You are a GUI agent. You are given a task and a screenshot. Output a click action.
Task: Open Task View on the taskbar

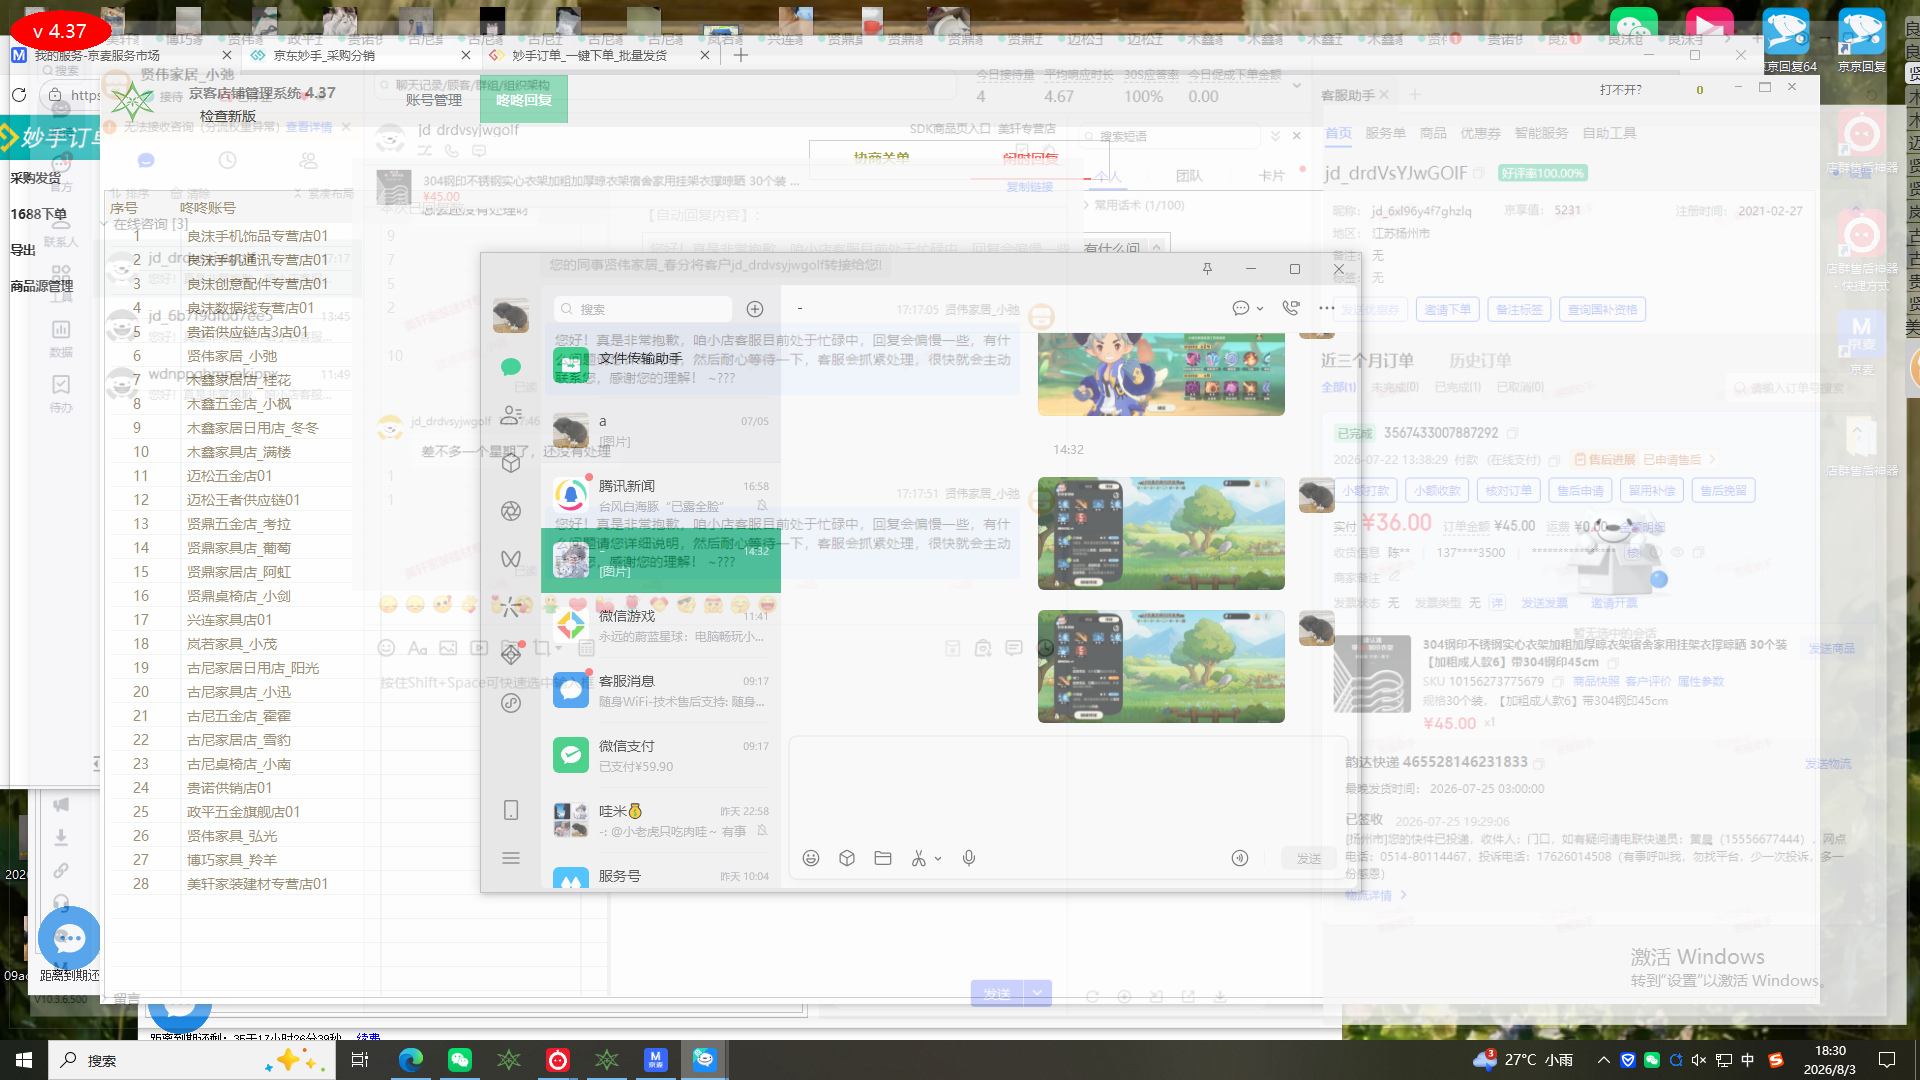(360, 1060)
